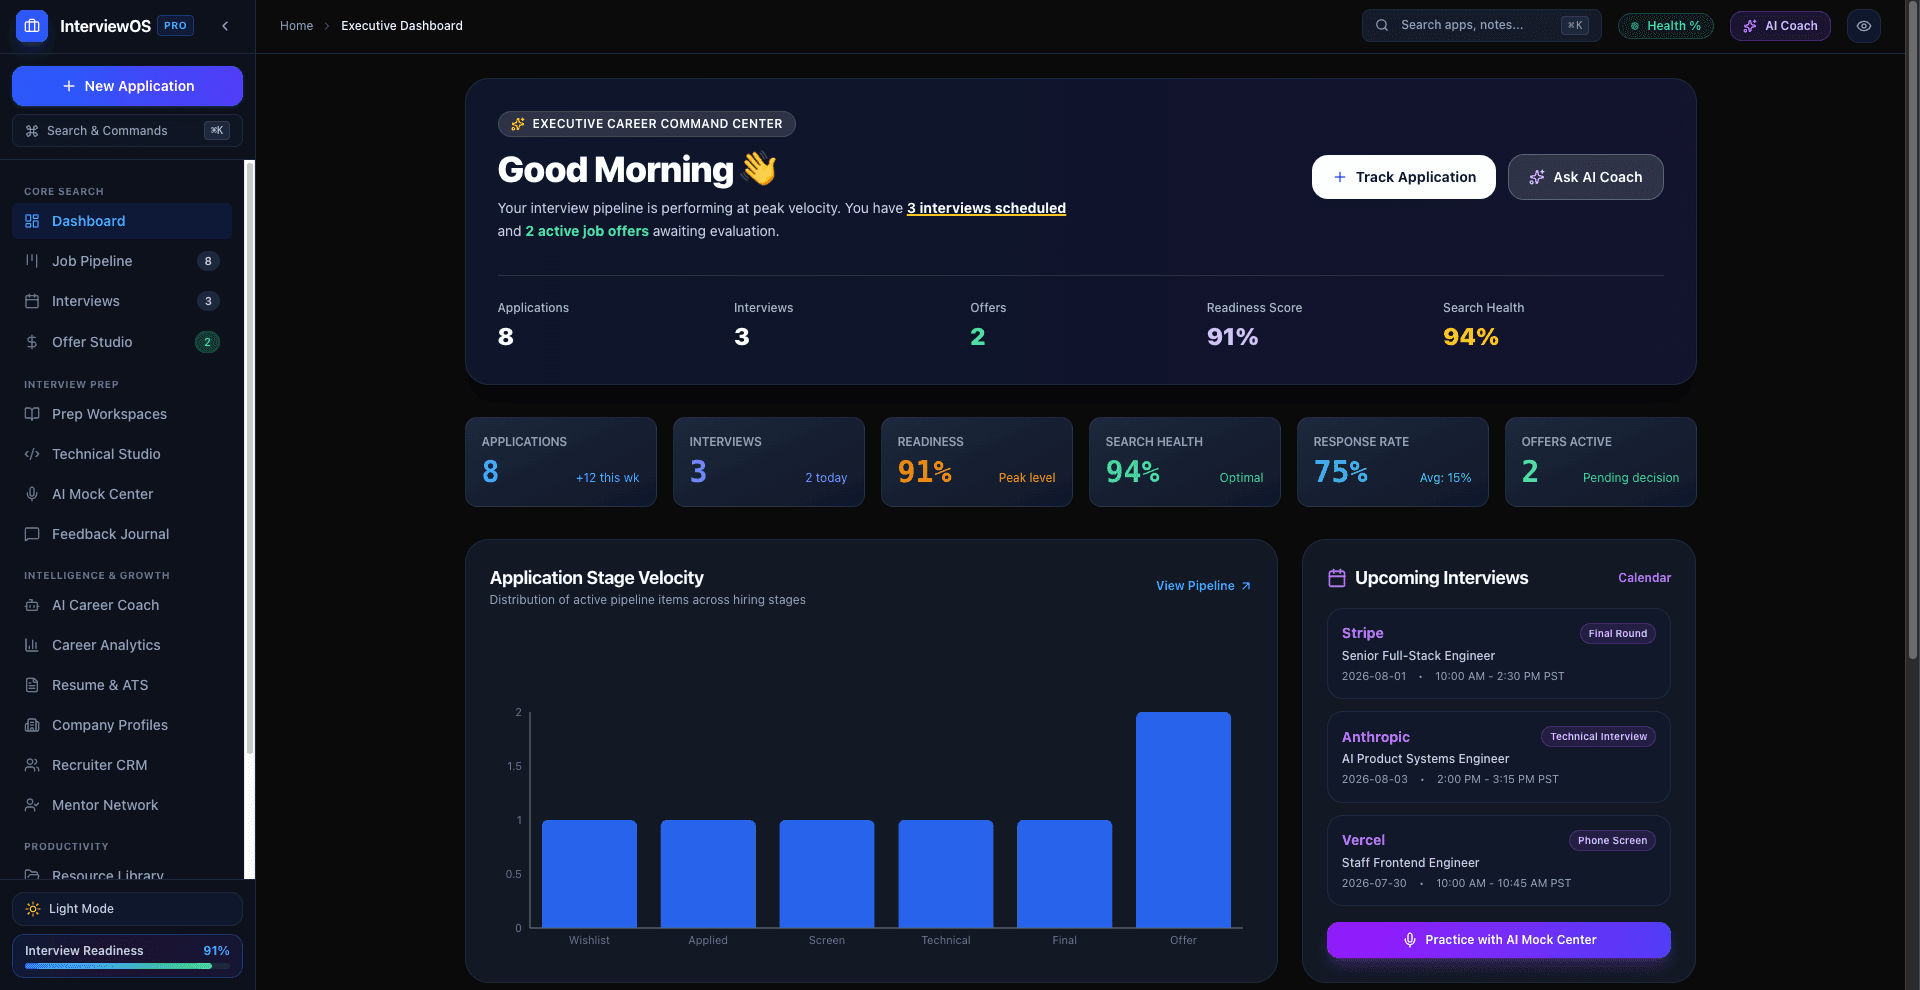
Task: Open the Anthropic interview card
Action: tap(1499, 757)
